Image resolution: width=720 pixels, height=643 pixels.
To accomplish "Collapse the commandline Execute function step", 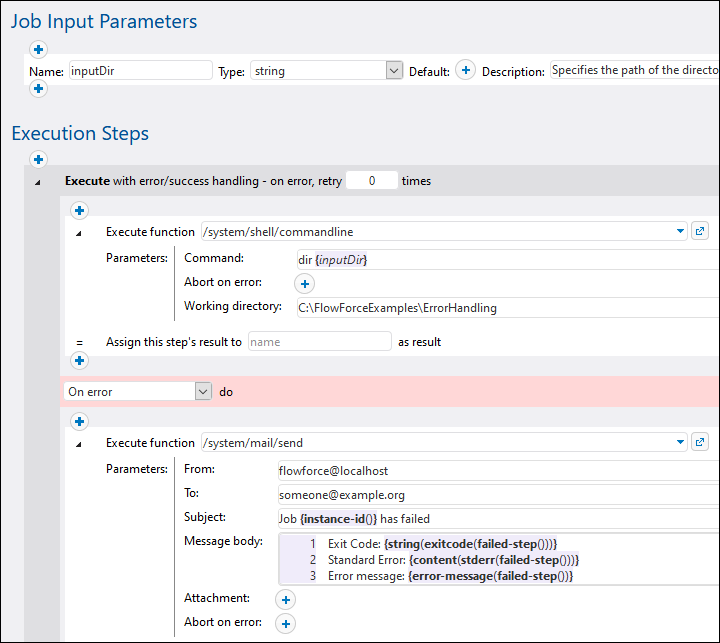I will tap(80, 232).
